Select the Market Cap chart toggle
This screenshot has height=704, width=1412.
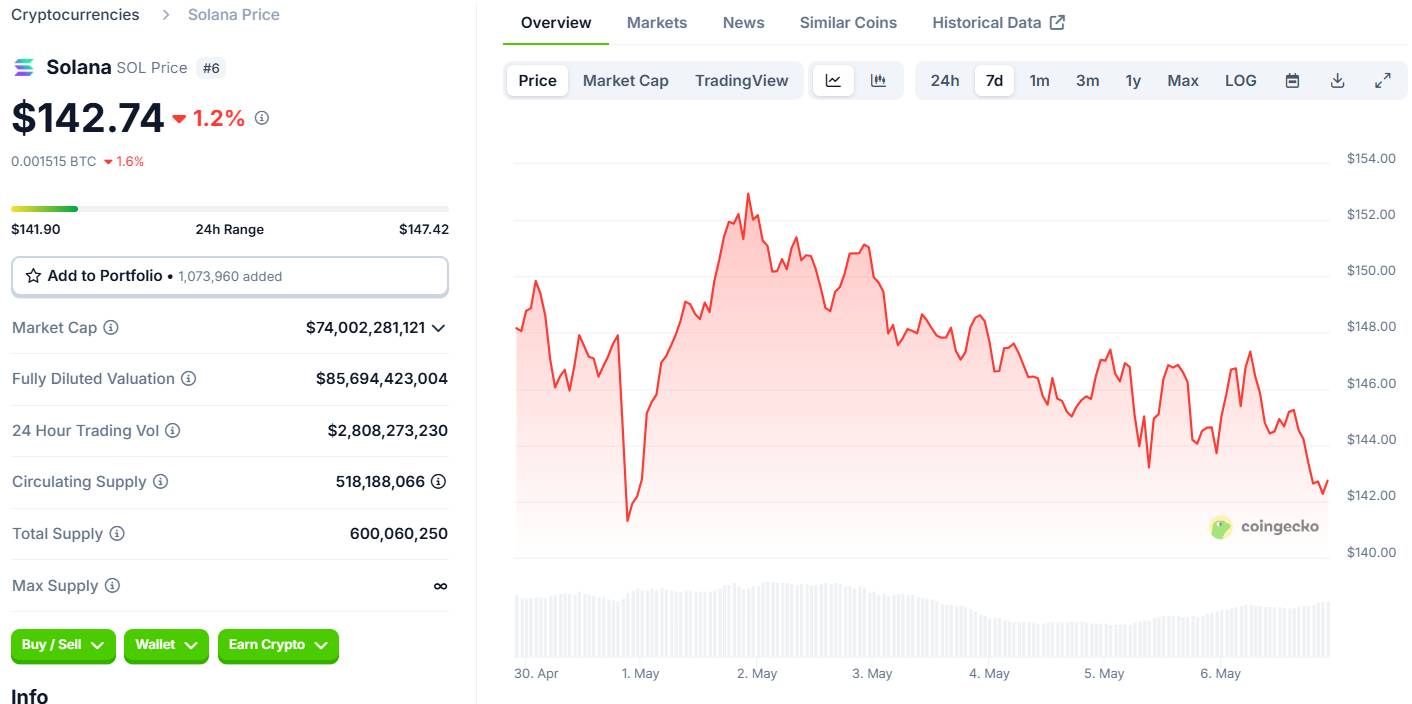point(625,81)
